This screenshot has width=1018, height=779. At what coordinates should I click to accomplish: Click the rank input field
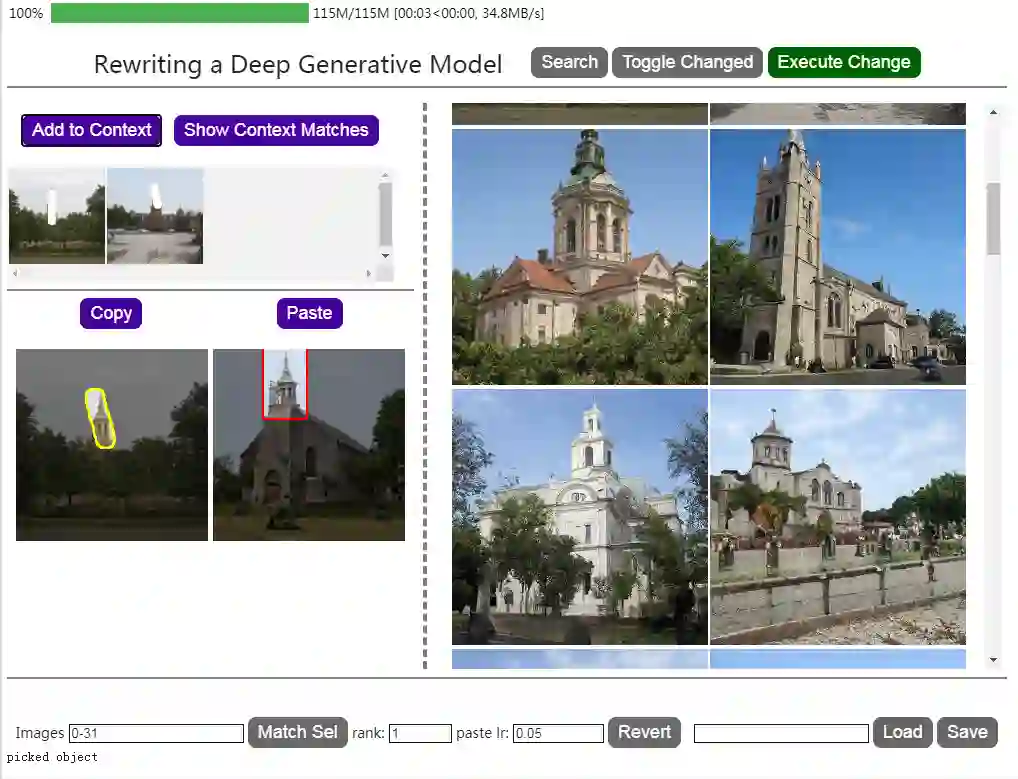coord(420,733)
